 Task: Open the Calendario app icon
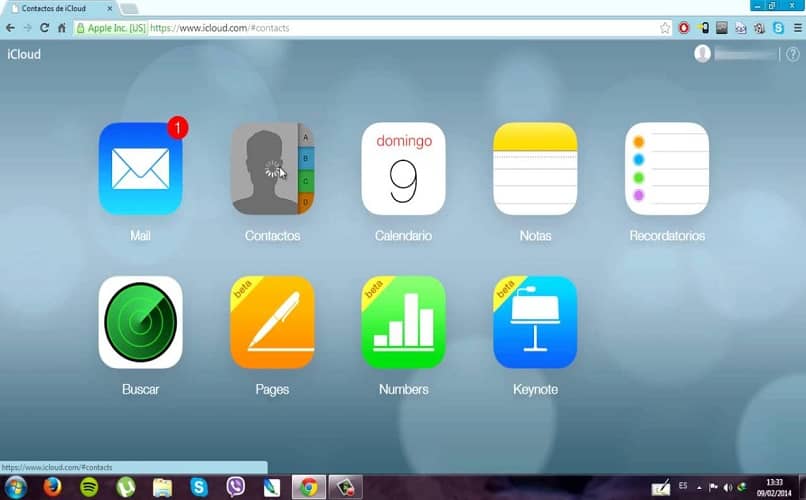pyautogui.click(x=404, y=169)
